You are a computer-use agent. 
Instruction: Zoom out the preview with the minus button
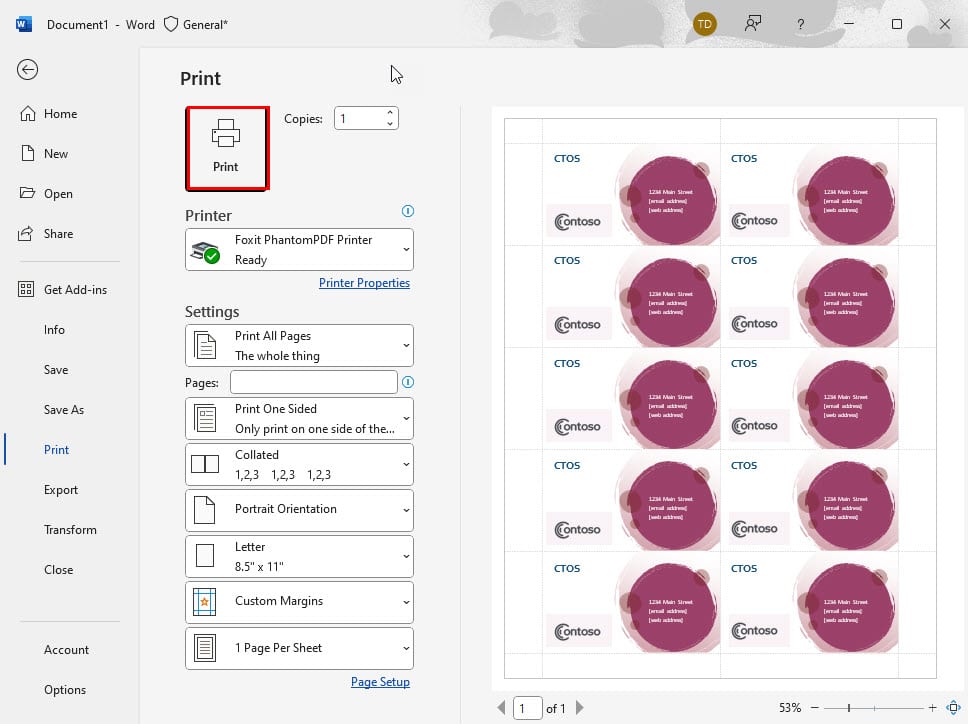tap(815, 708)
